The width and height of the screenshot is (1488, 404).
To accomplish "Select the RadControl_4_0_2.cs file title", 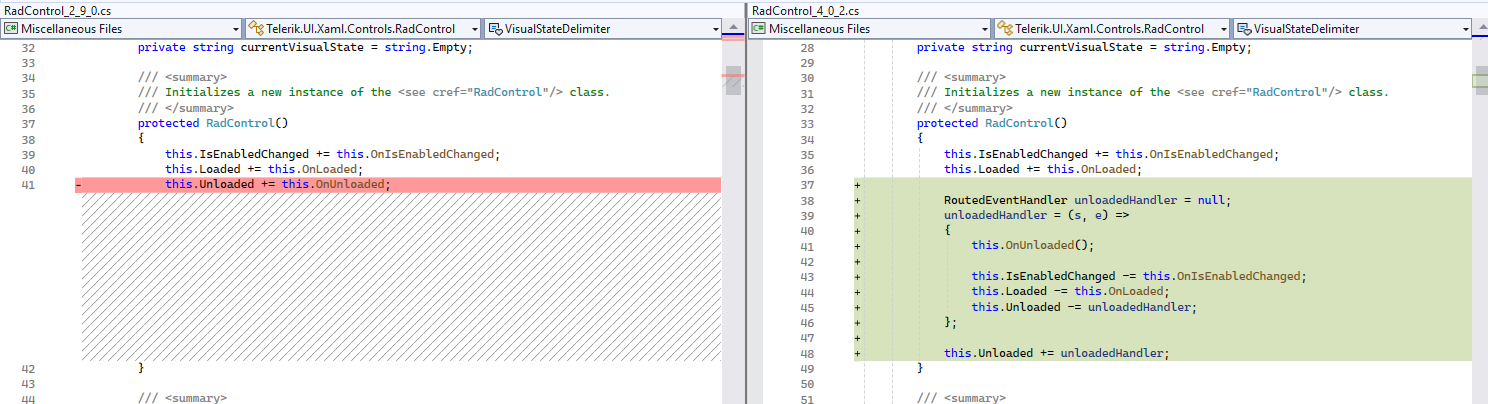I will 805,10.
